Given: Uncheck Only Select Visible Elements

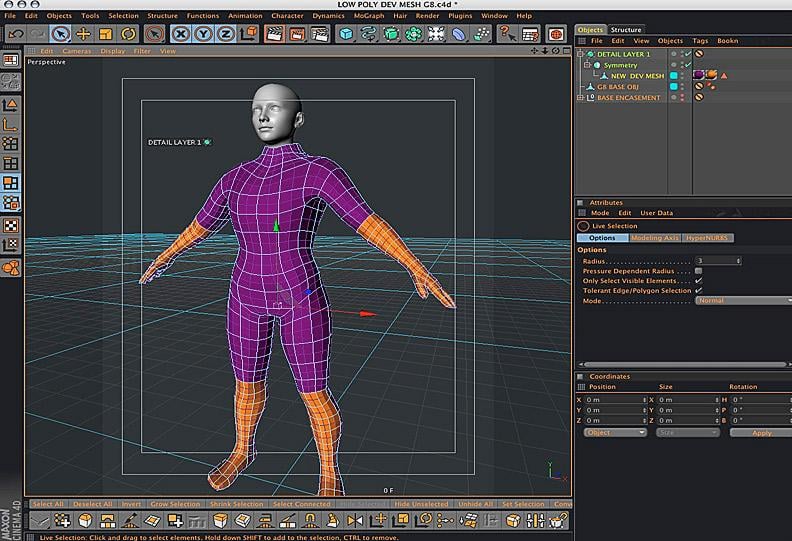Looking at the screenshot, I should pos(698,281).
